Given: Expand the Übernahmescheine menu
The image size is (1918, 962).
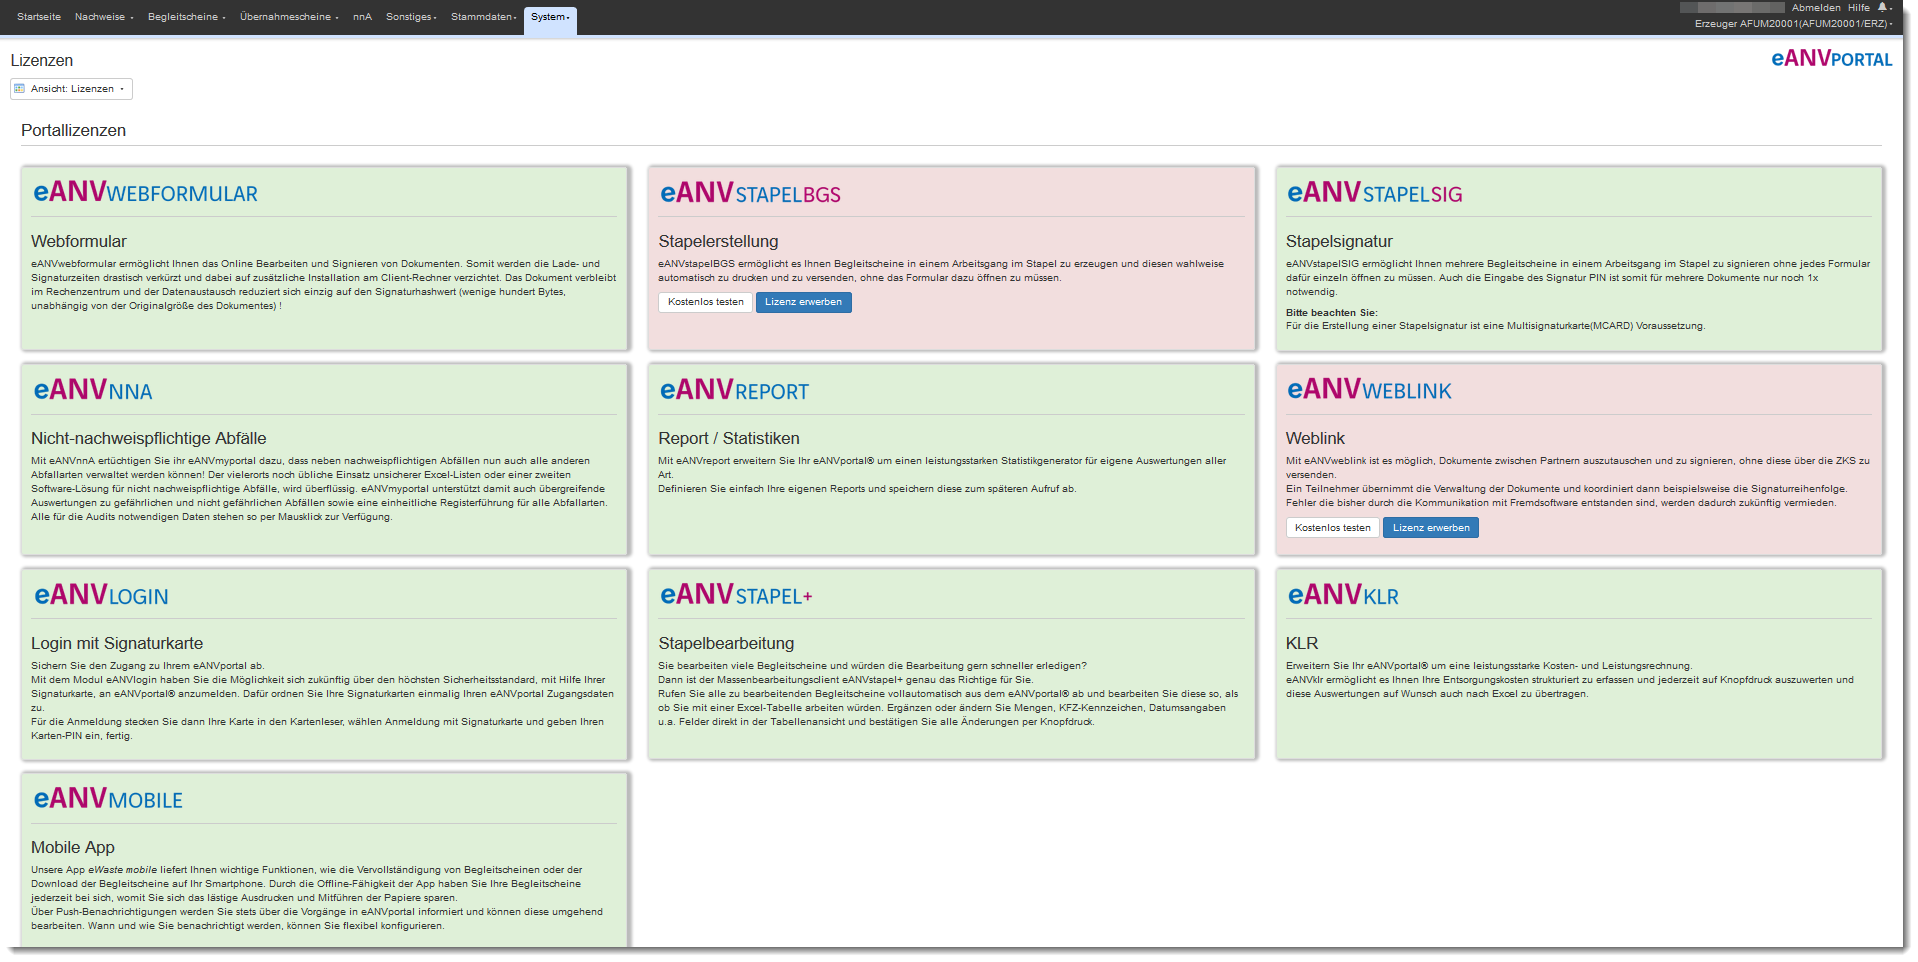Looking at the screenshot, I should 289,17.
